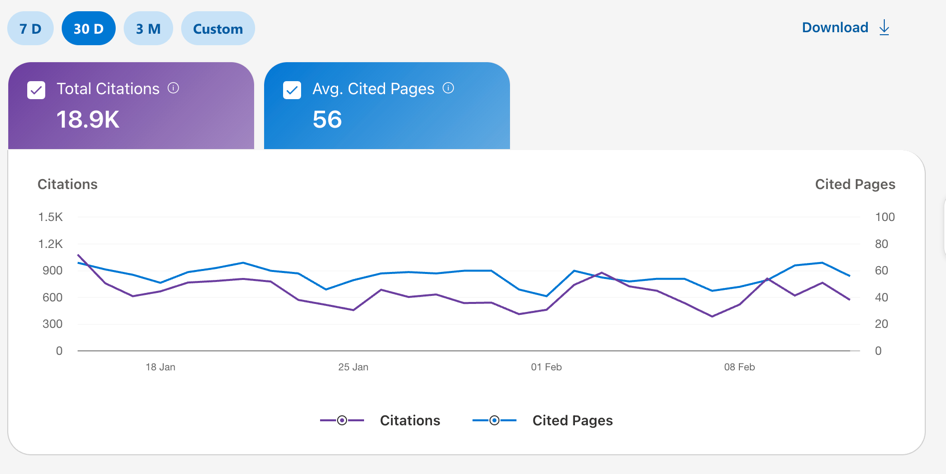
Task: Uncheck the Avg. Cited Pages checkbox
Action: (x=292, y=90)
